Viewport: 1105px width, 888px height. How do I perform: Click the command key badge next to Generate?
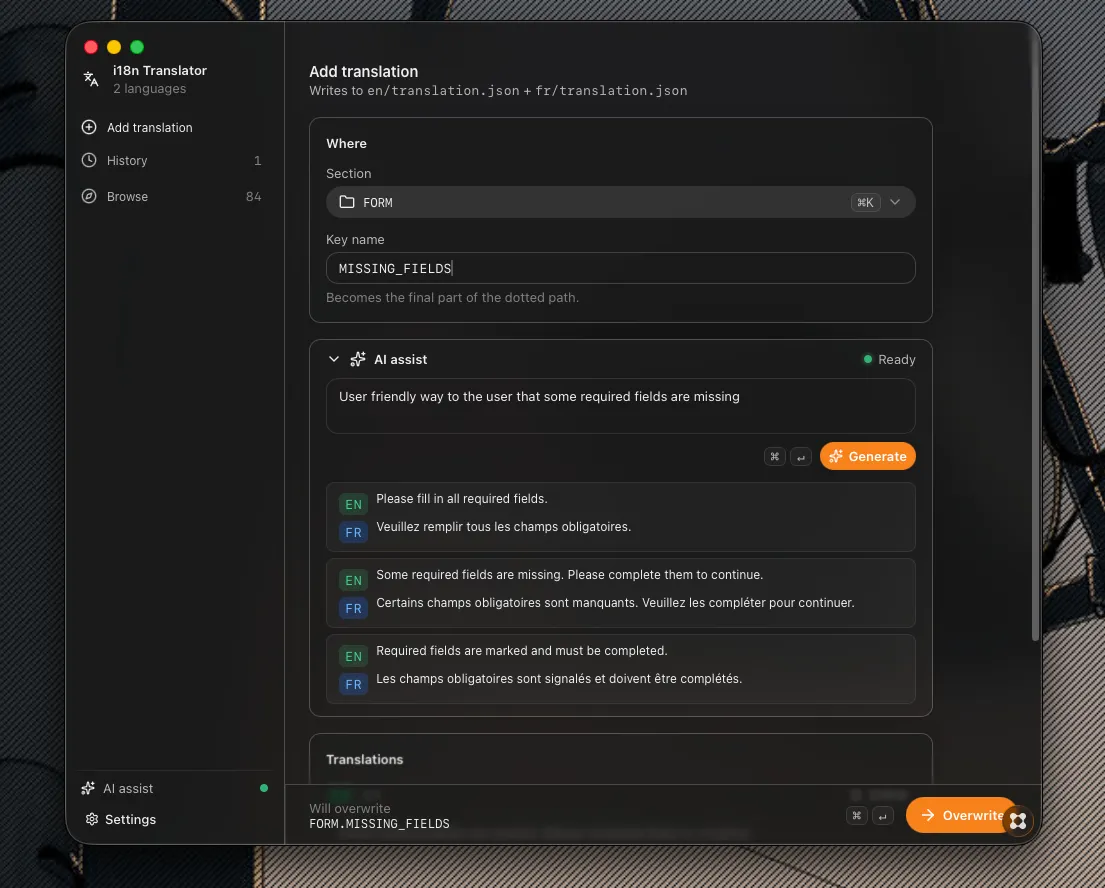(774, 457)
